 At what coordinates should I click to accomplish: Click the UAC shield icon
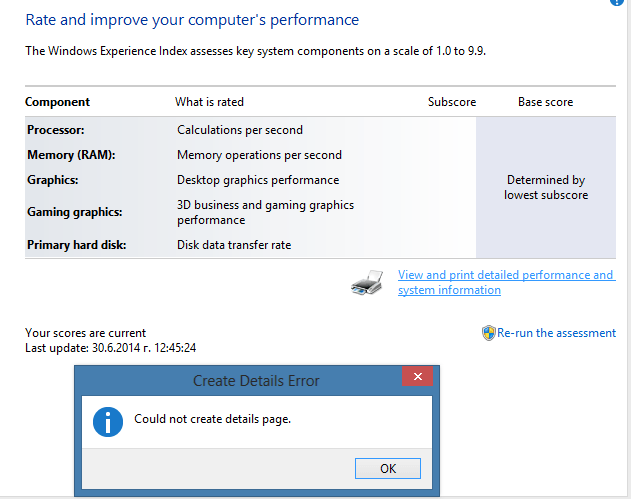(489, 333)
